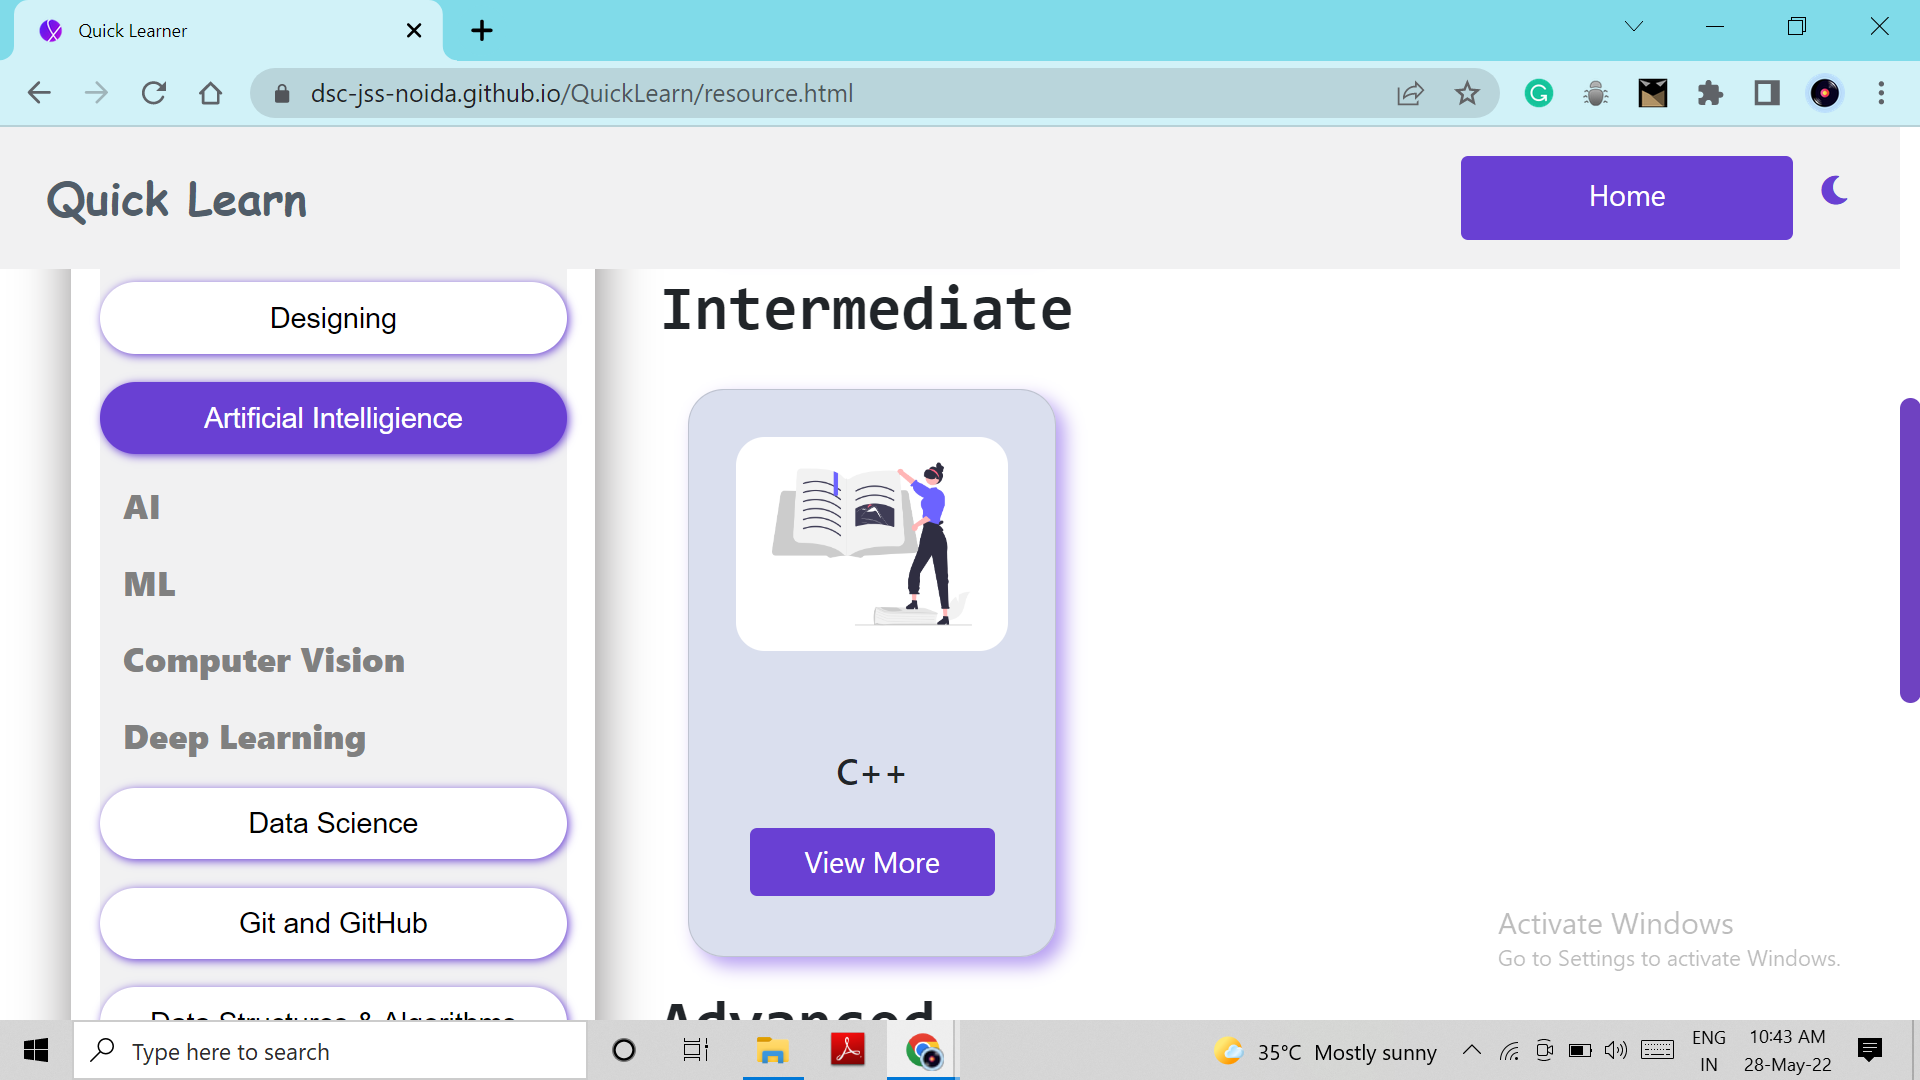Viewport: 1920px width, 1080px height.
Task: Expand the tab search chevron
Action: pyautogui.click(x=1634, y=27)
